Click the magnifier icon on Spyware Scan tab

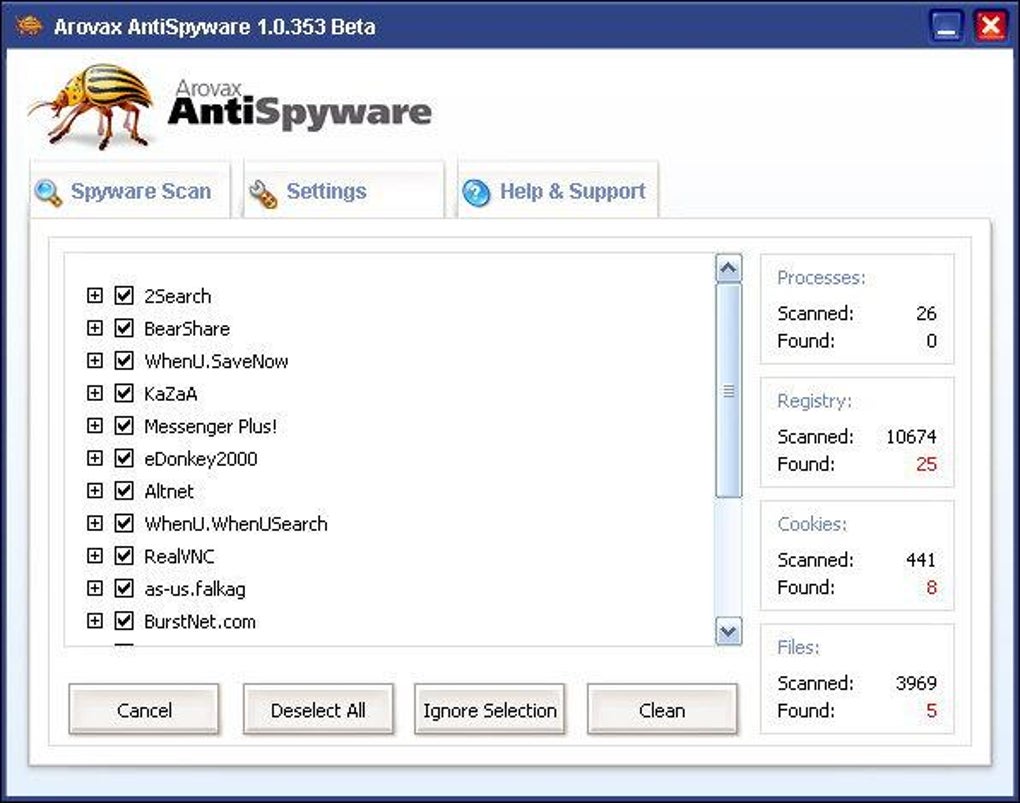[x=48, y=193]
